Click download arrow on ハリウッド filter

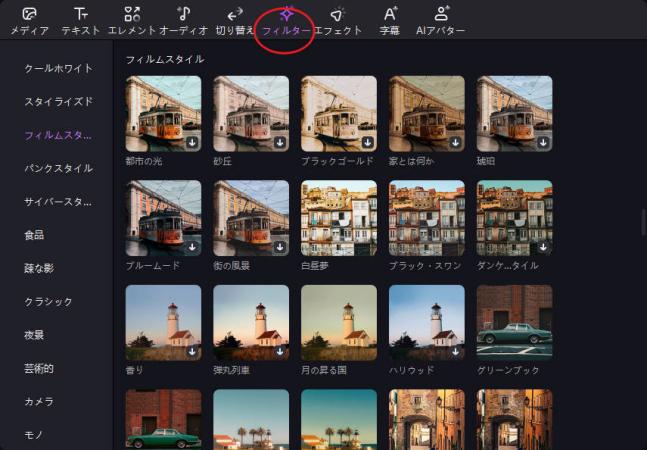coord(456,352)
